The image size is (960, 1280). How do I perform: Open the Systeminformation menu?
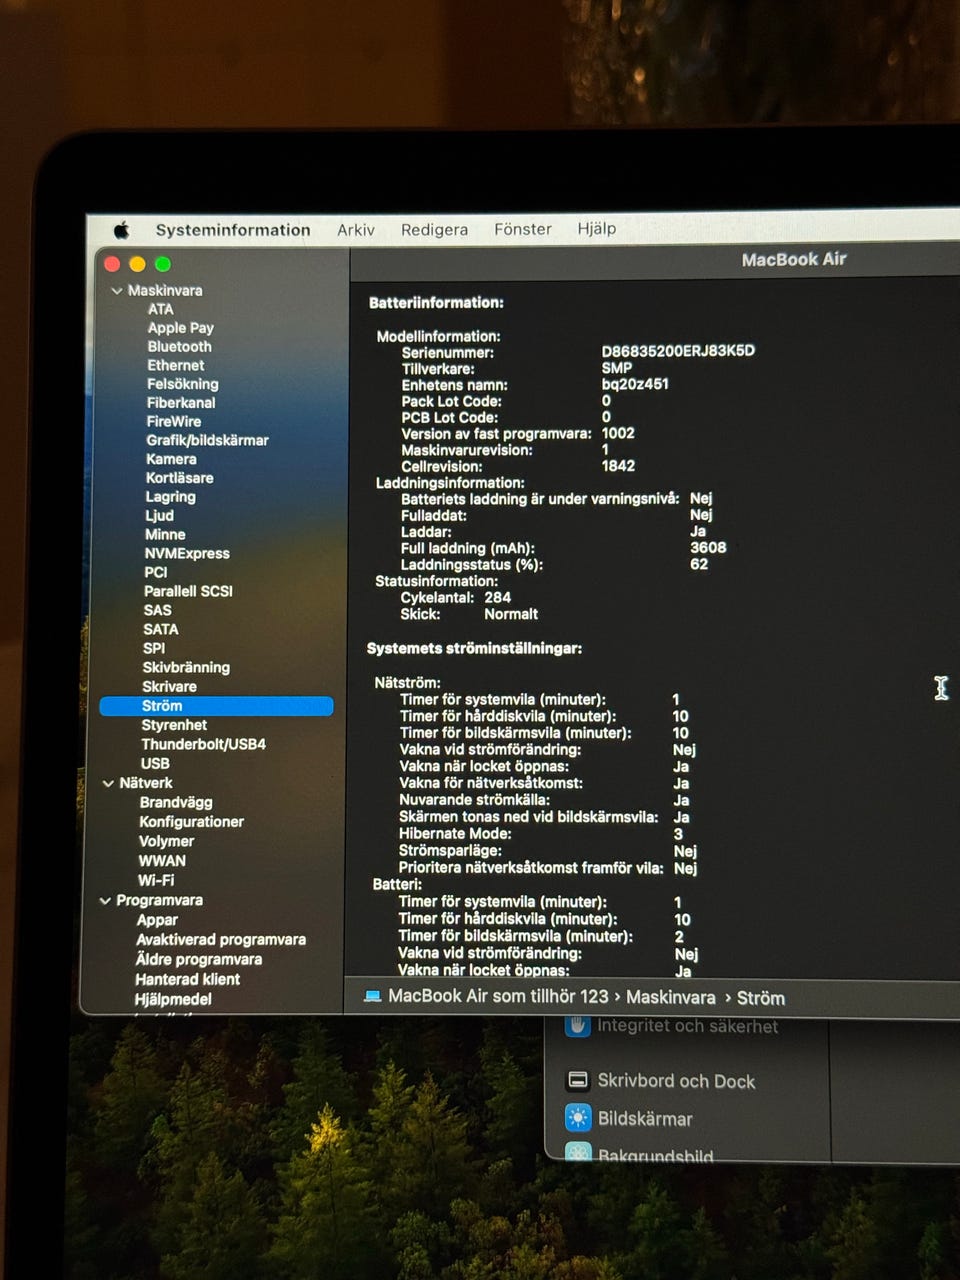233,230
